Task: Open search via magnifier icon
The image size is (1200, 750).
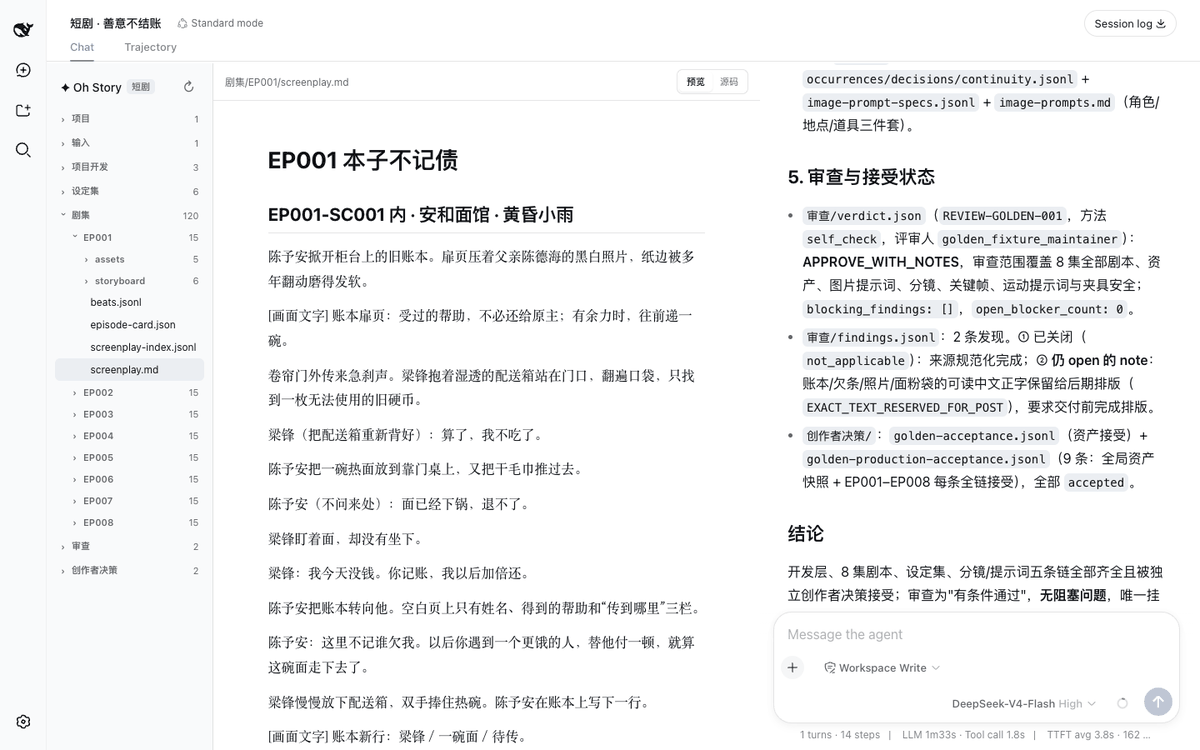Action: point(23,150)
